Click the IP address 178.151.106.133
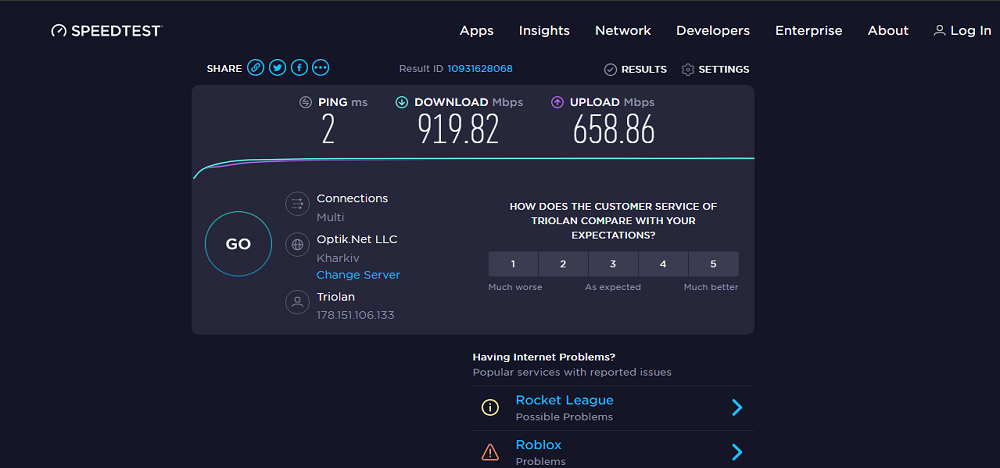 pyautogui.click(x=355, y=315)
